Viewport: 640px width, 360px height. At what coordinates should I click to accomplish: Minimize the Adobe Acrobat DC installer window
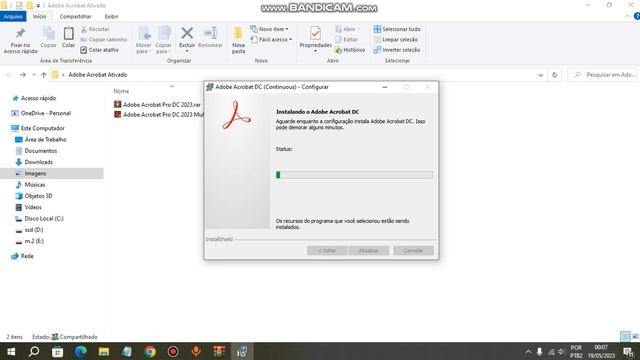384,87
